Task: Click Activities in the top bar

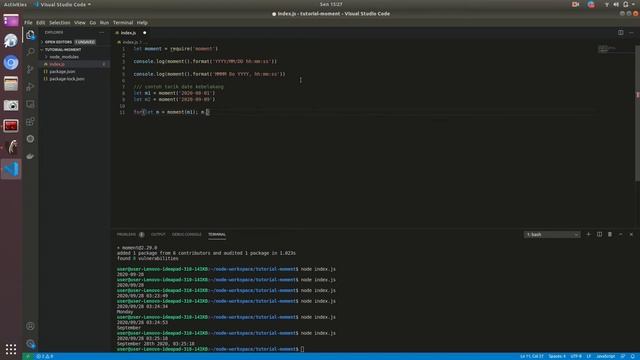Action: [x=15, y=4]
